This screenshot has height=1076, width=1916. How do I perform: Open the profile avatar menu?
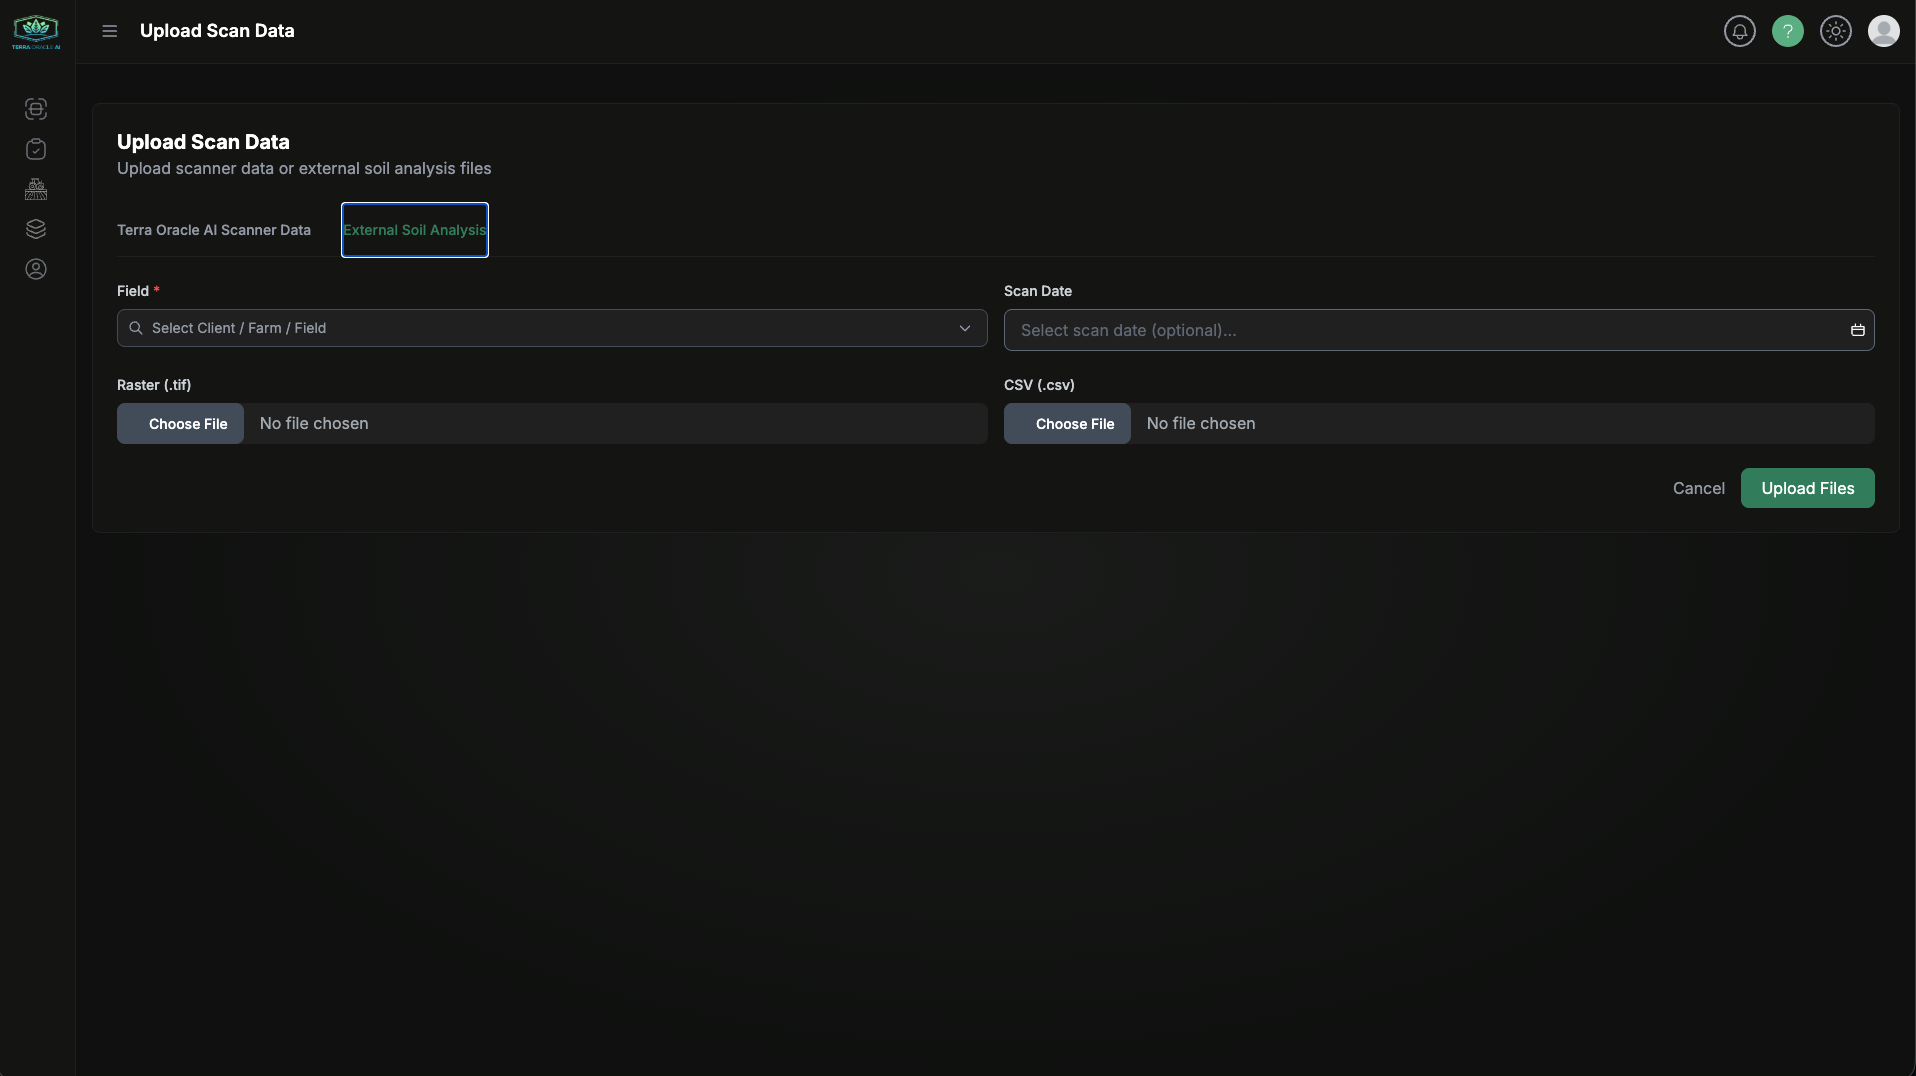(x=1883, y=31)
